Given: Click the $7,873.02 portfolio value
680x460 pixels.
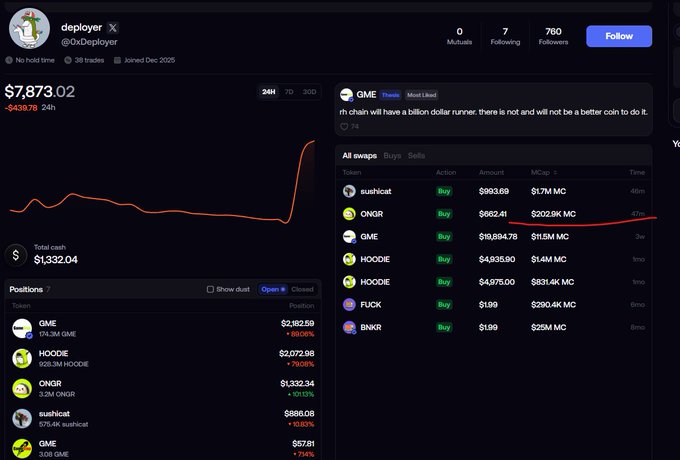Looking at the screenshot, I should pos(39,91).
